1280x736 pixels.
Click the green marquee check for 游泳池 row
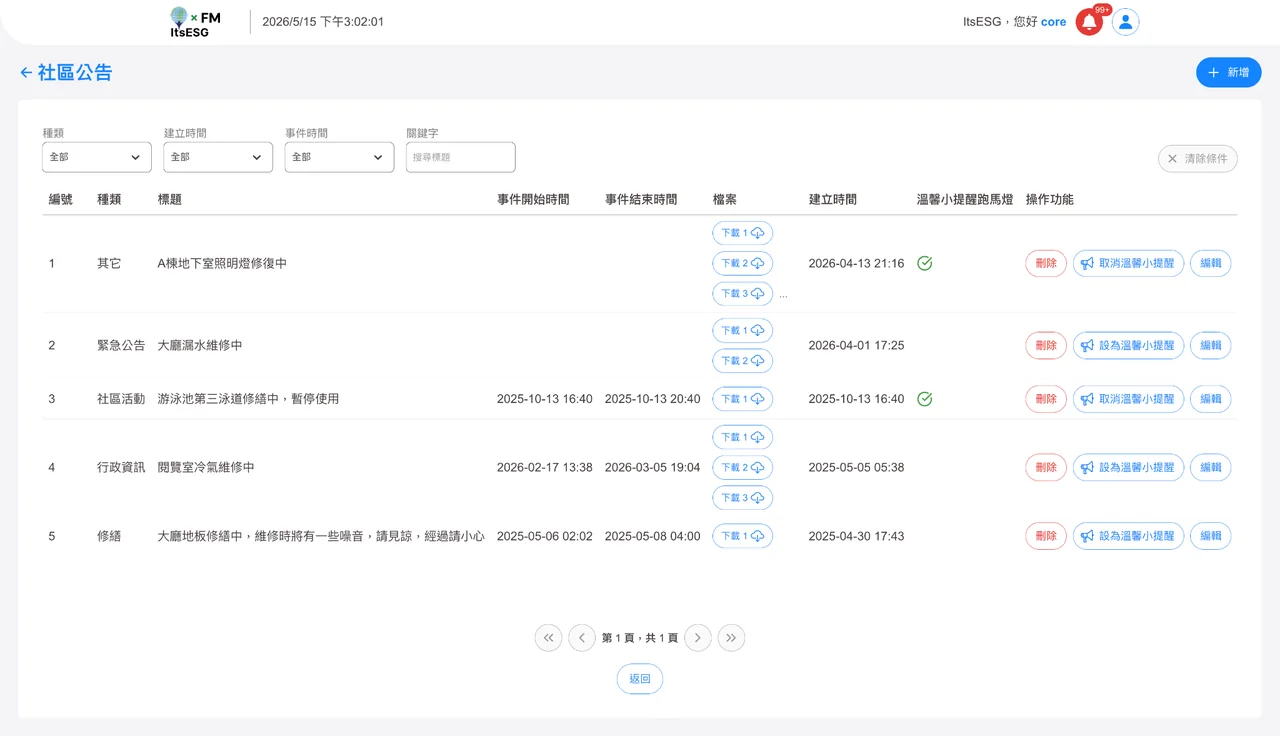click(925, 399)
